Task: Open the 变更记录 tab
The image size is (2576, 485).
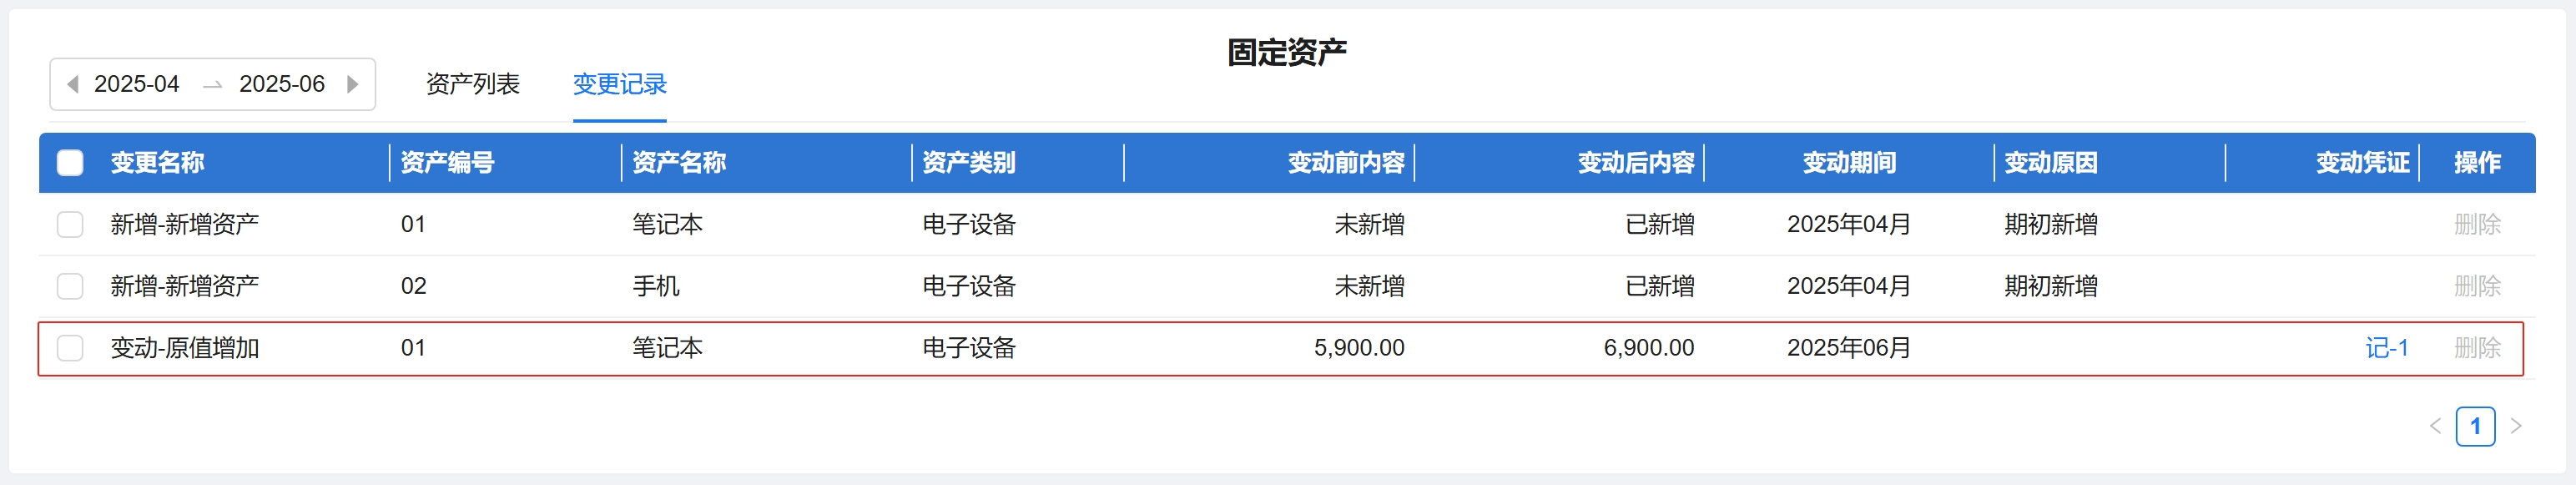Action: pos(619,84)
